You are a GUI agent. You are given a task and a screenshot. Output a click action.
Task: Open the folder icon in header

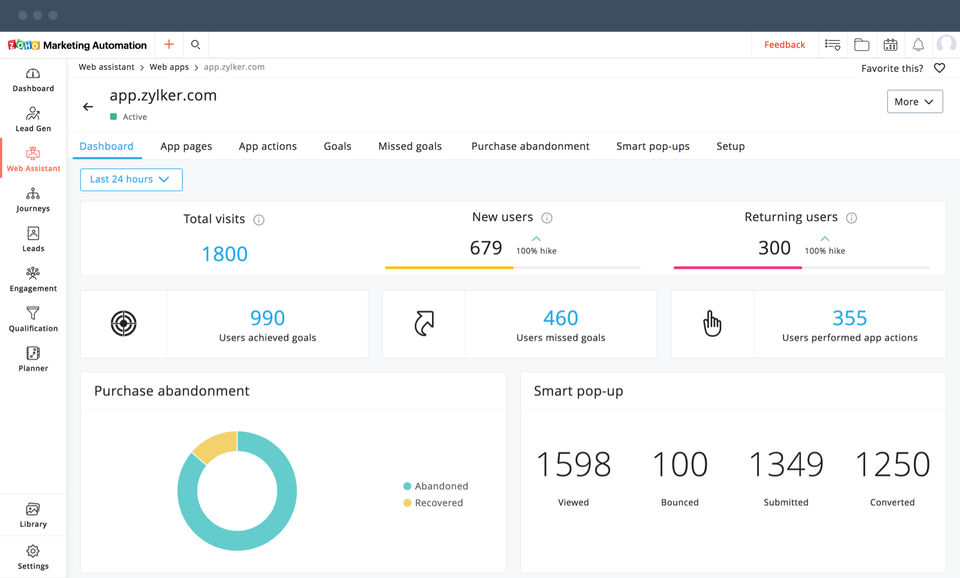pos(862,45)
